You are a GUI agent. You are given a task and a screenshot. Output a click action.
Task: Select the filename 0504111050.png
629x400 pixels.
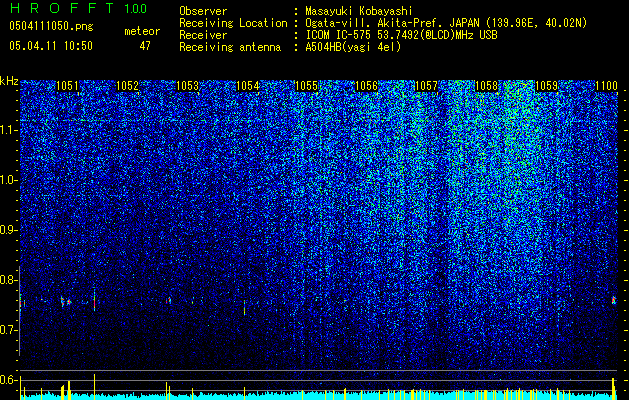point(51,26)
